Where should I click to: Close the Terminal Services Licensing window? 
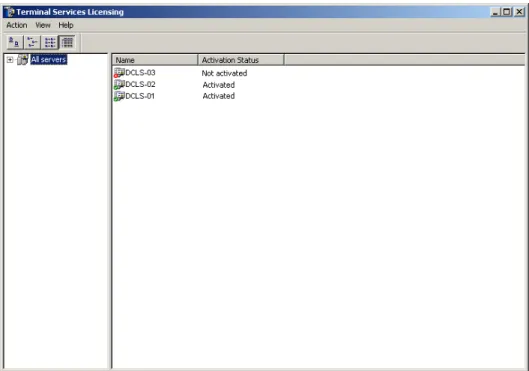coord(519,12)
